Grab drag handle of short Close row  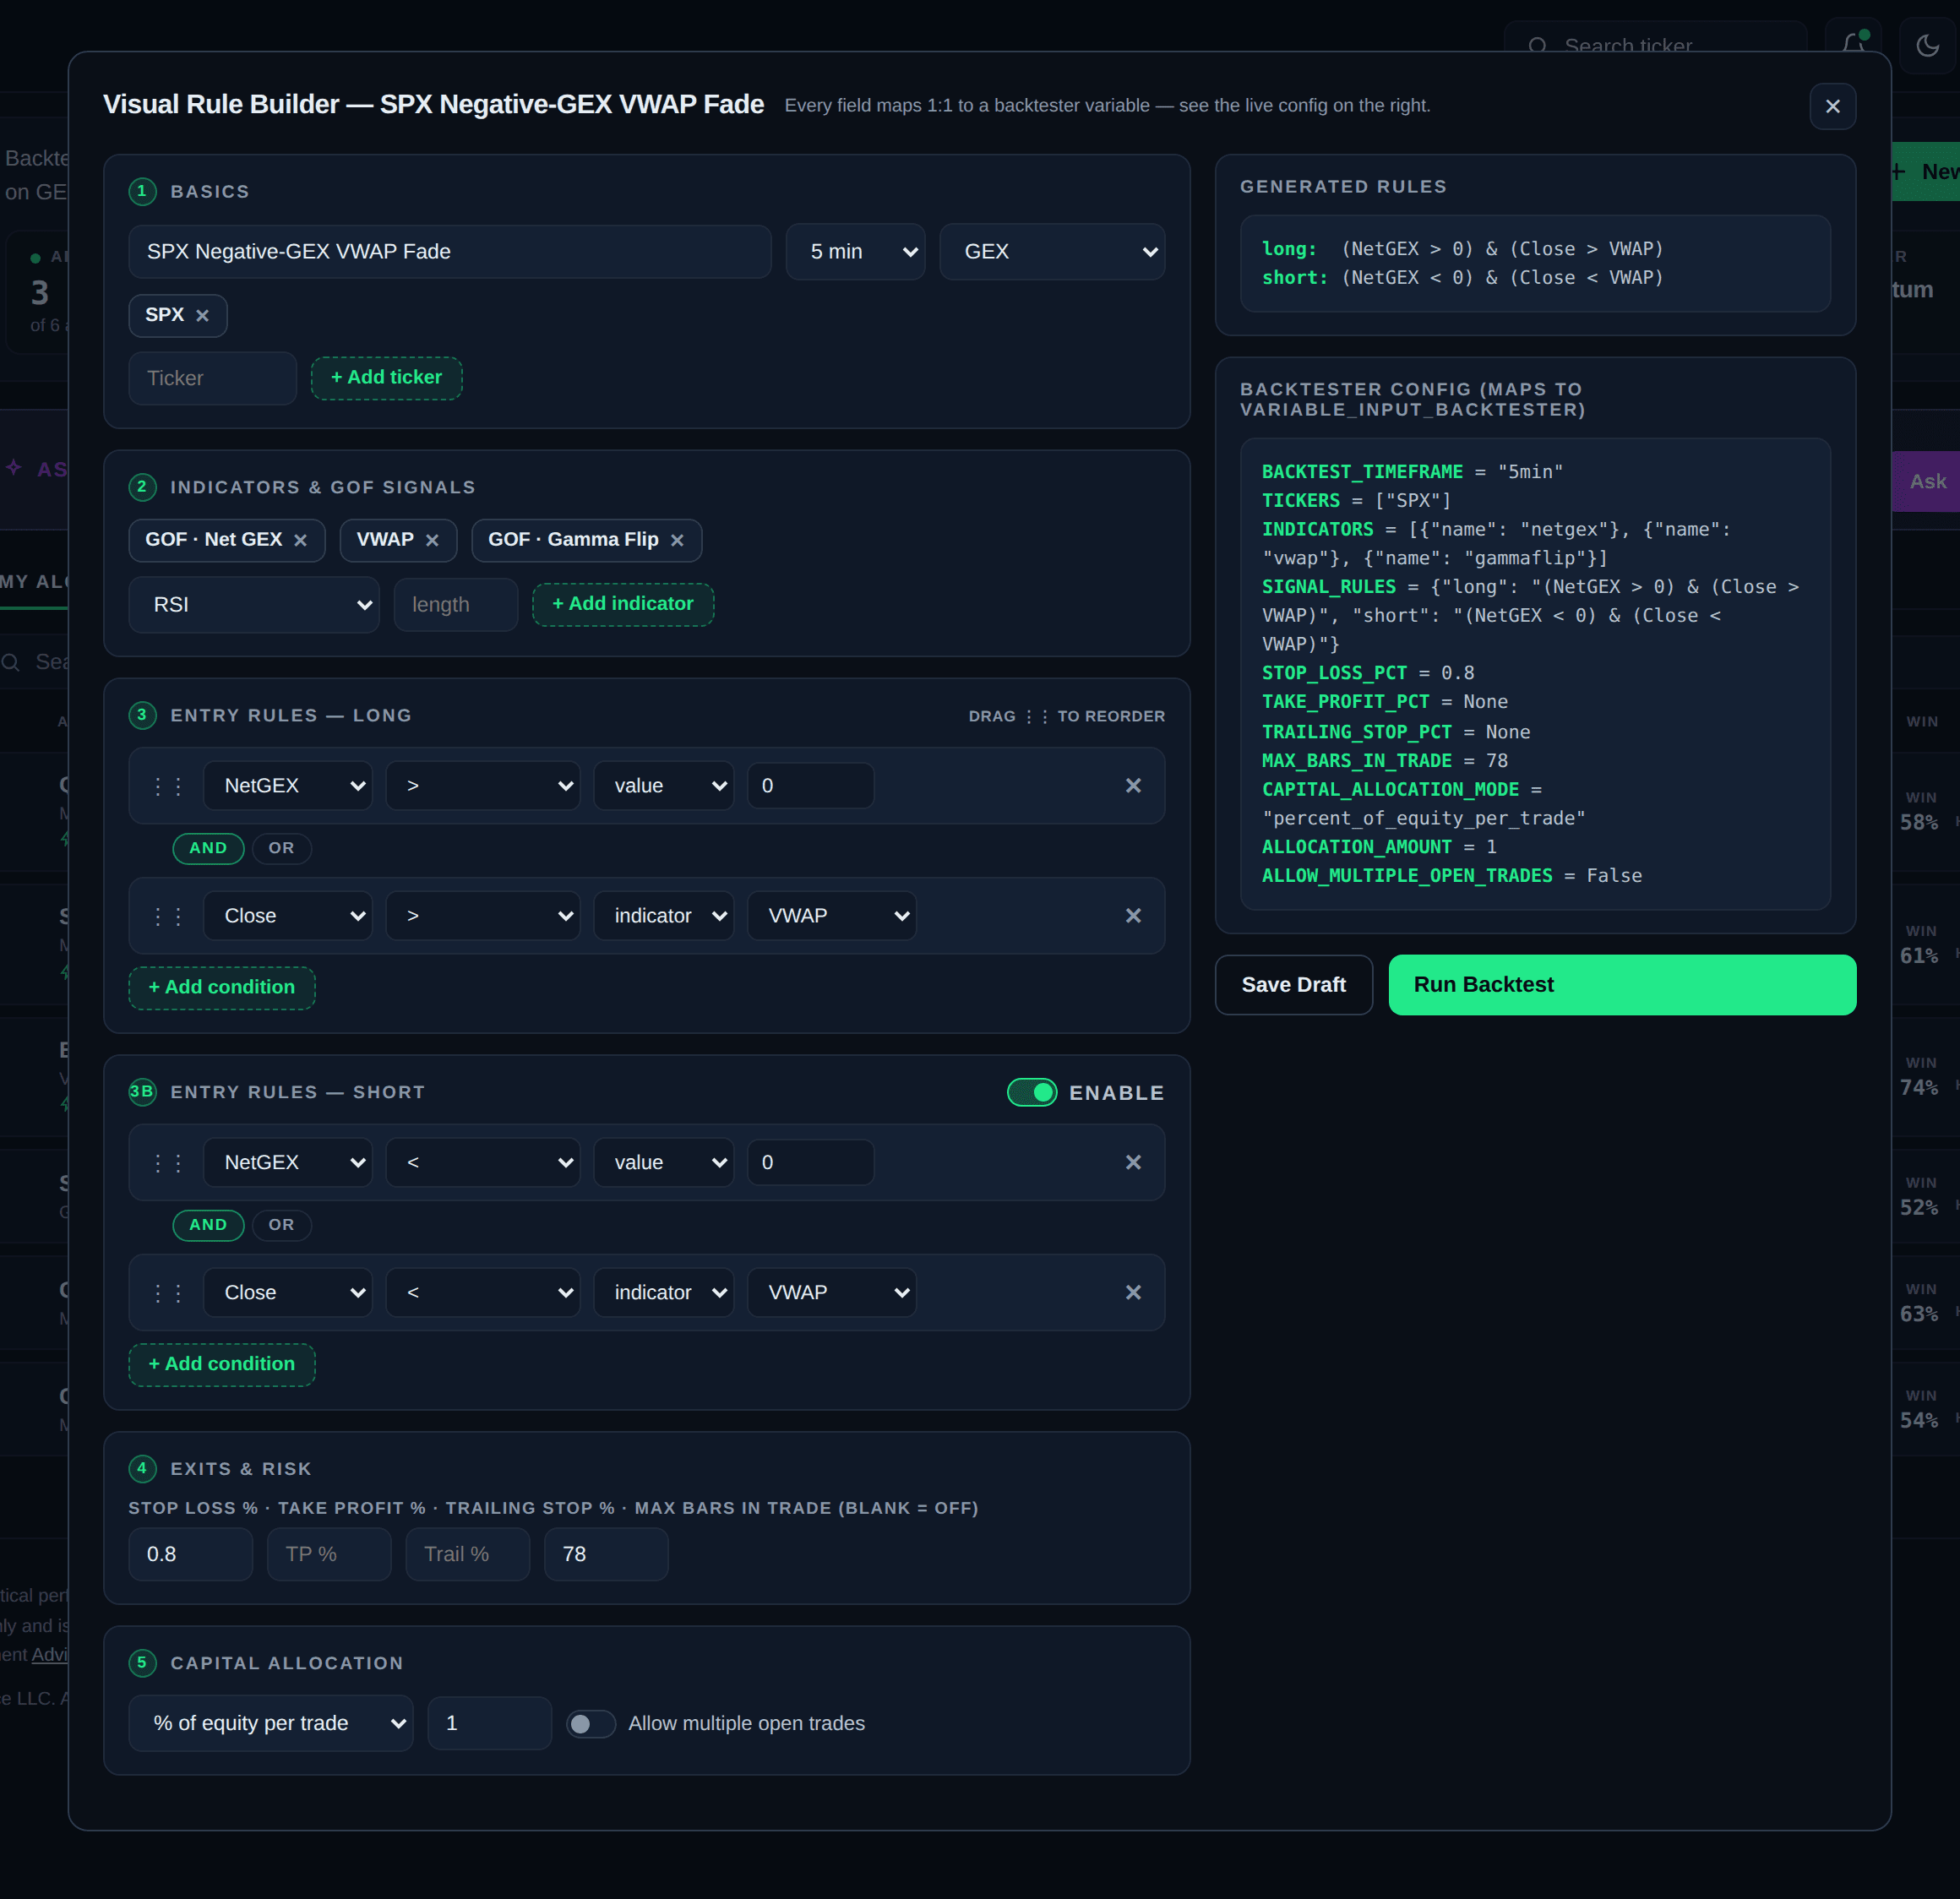click(168, 1293)
